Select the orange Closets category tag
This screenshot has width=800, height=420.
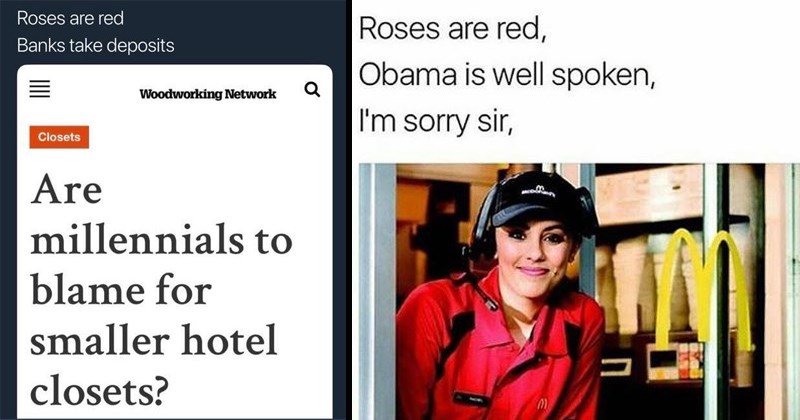[x=59, y=137]
